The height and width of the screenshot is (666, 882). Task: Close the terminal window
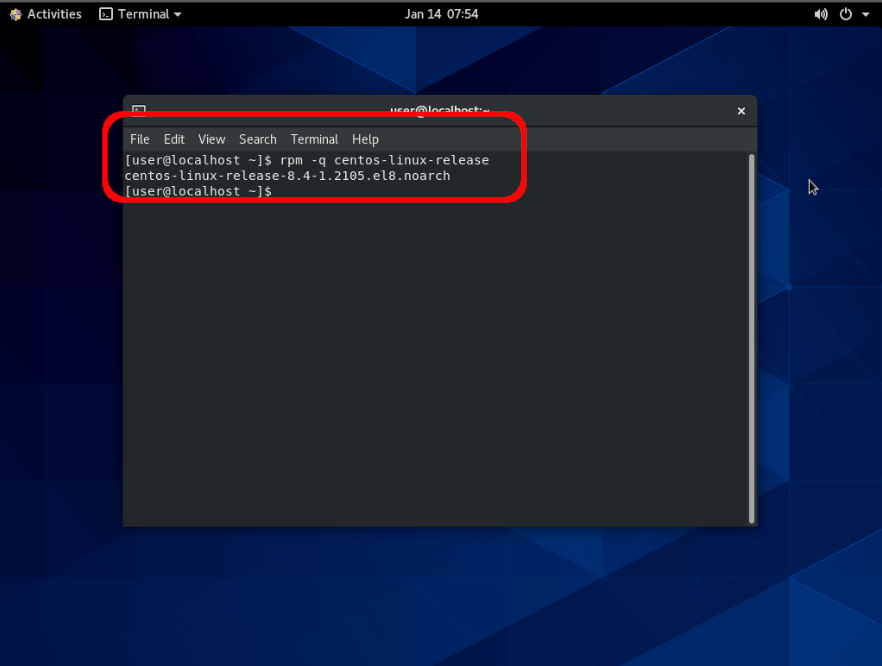coord(741,111)
